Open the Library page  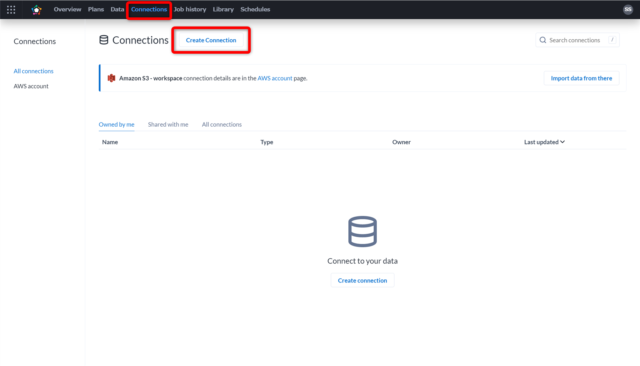[223, 9]
